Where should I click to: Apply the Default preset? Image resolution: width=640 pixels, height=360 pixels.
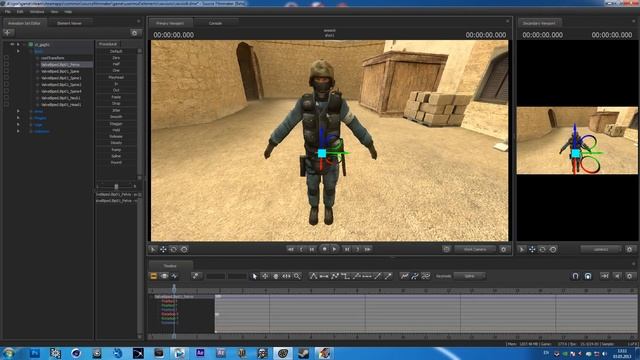[x=116, y=51]
